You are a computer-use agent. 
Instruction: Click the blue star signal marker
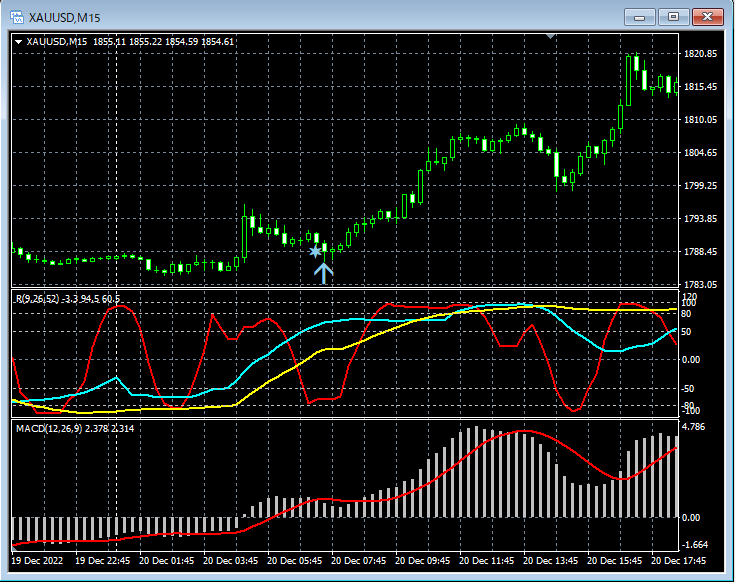tap(315, 252)
